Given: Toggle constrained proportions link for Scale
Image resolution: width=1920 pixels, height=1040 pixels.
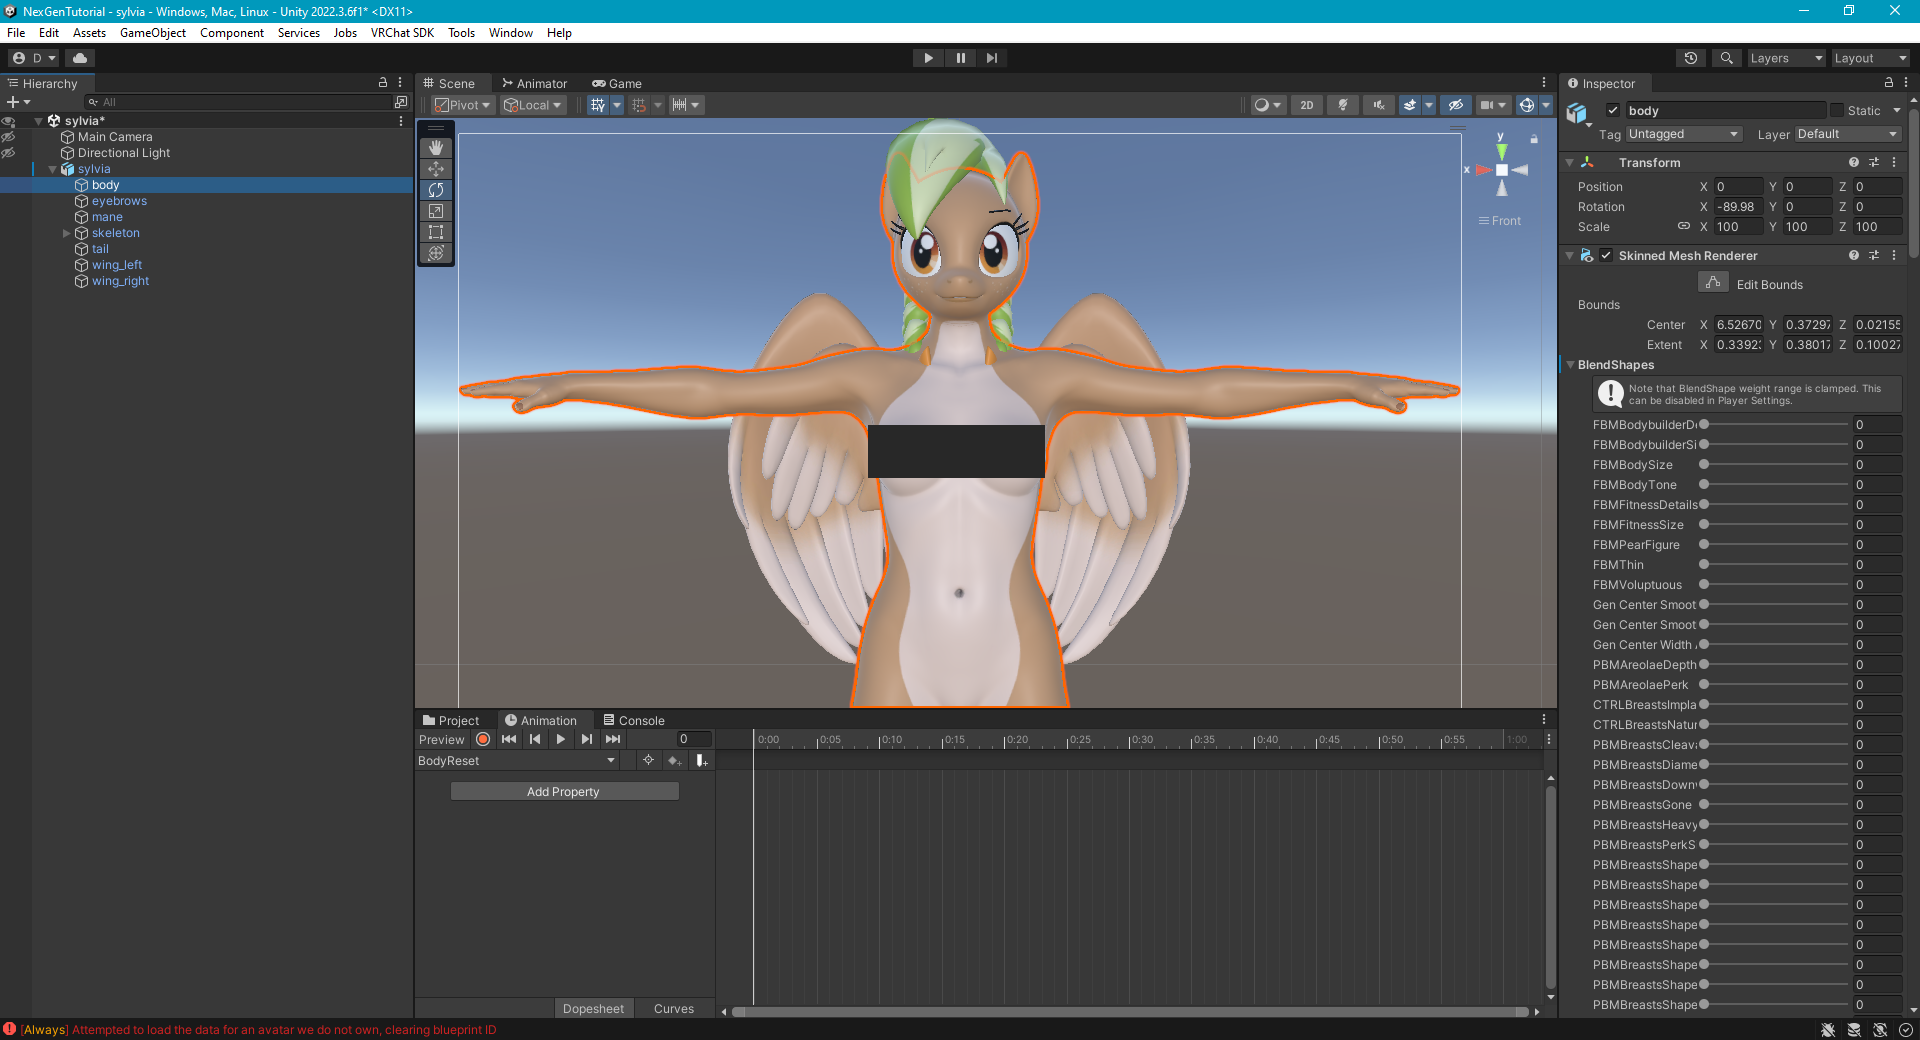Looking at the screenshot, I should 1684,226.
